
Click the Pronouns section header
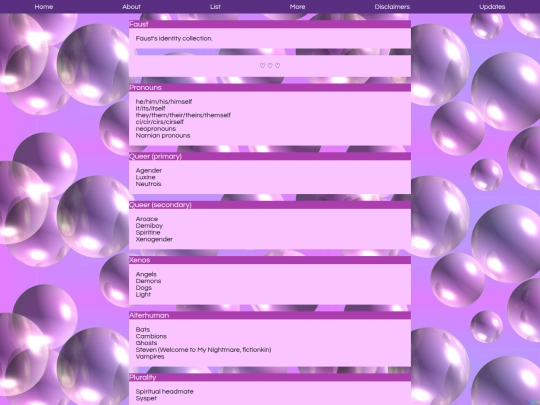click(x=270, y=87)
